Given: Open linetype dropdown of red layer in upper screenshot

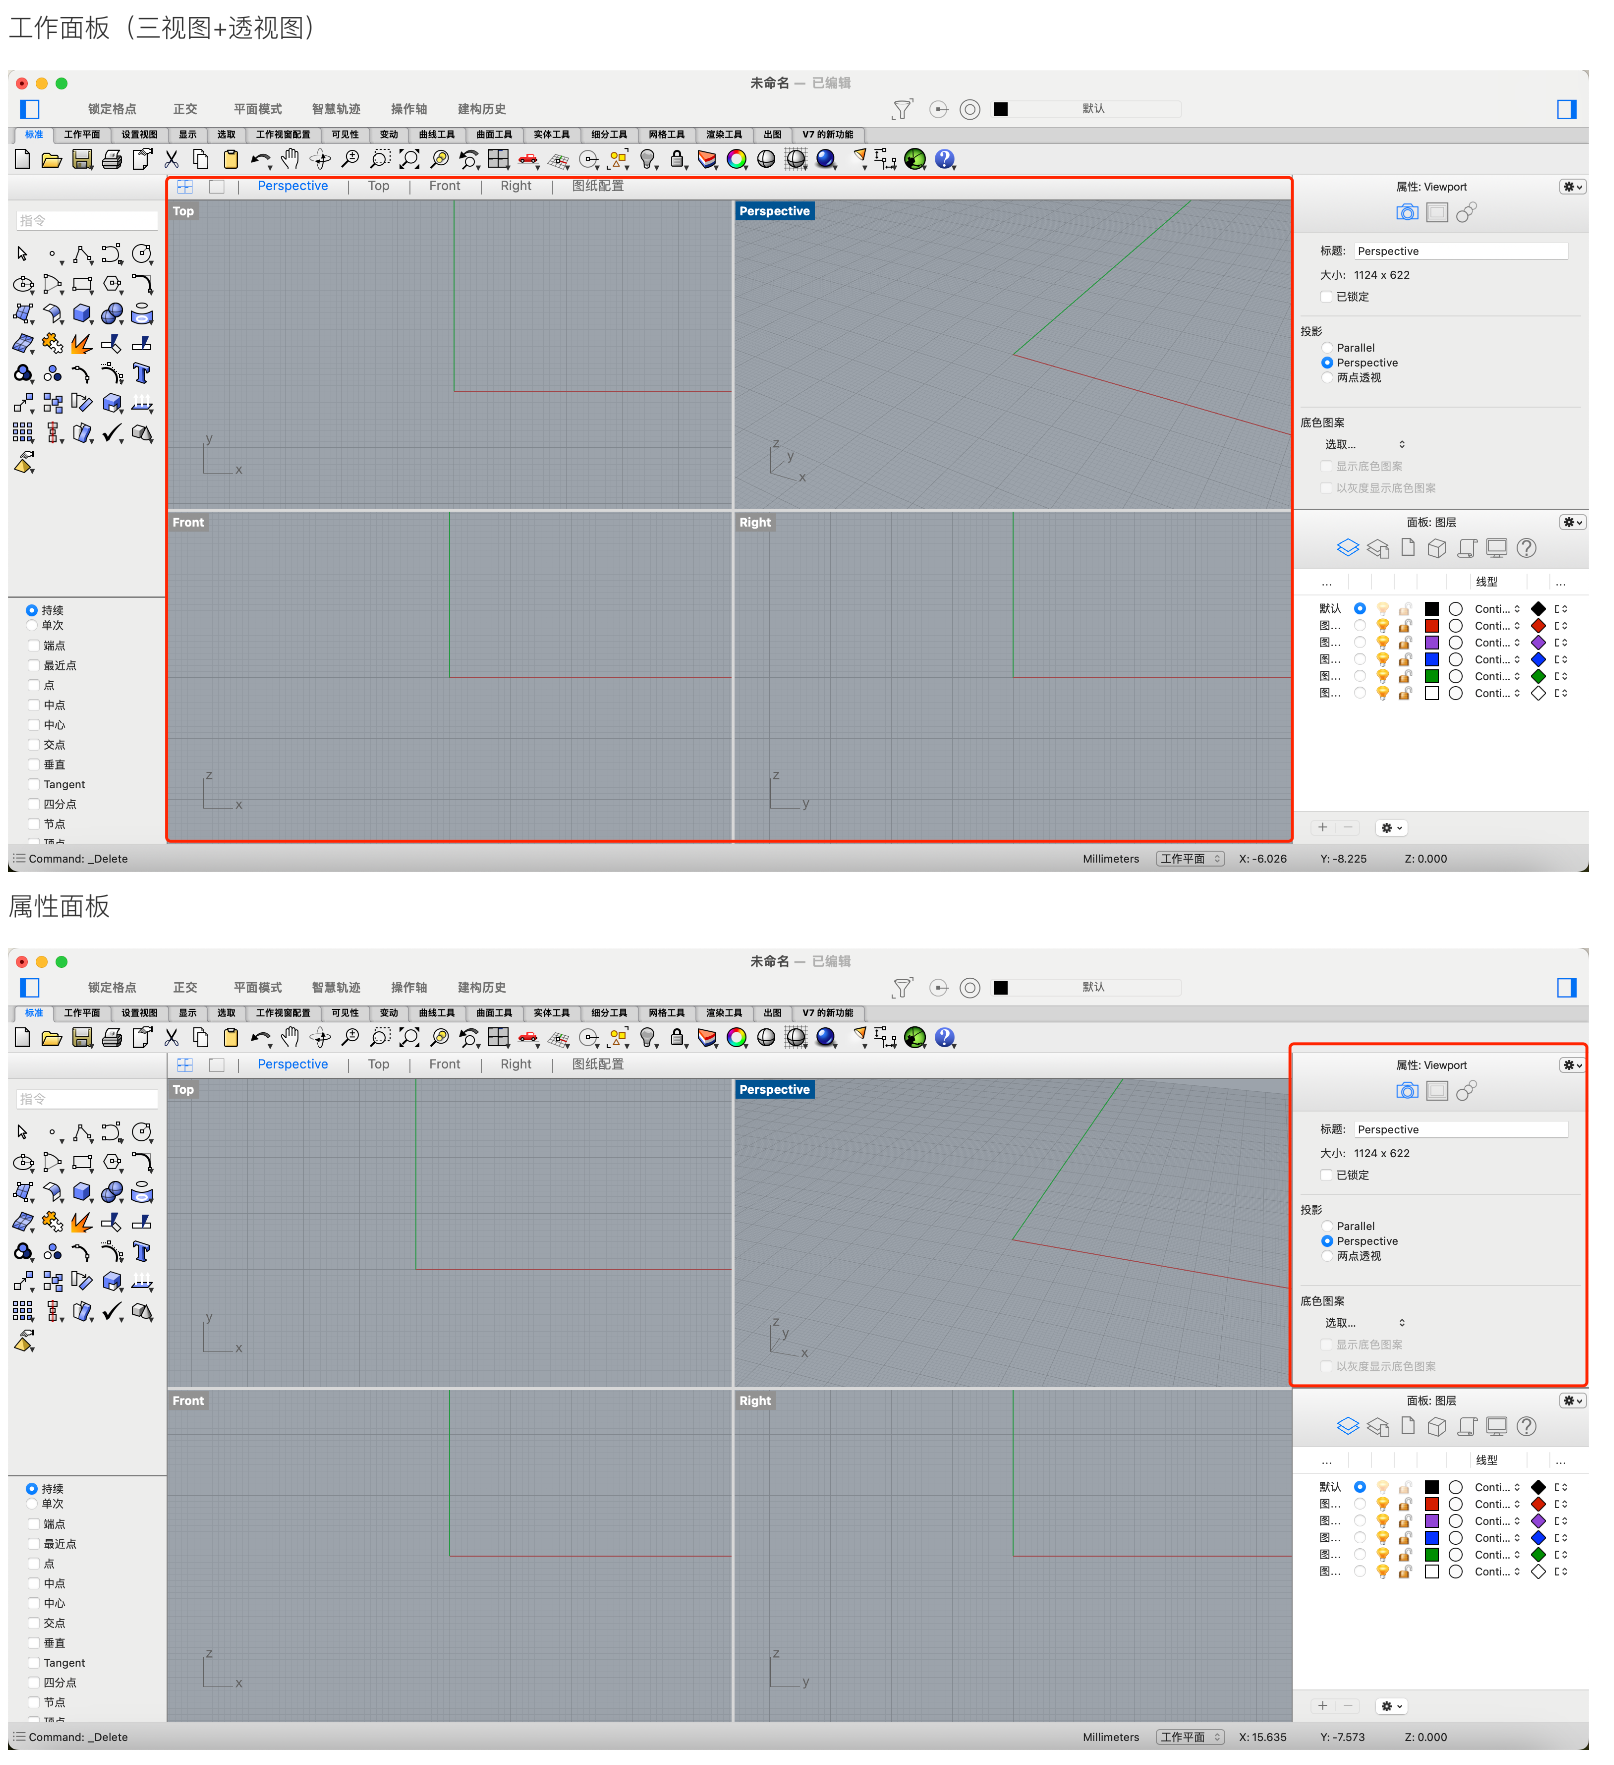Looking at the screenshot, I should [x=1497, y=626].
